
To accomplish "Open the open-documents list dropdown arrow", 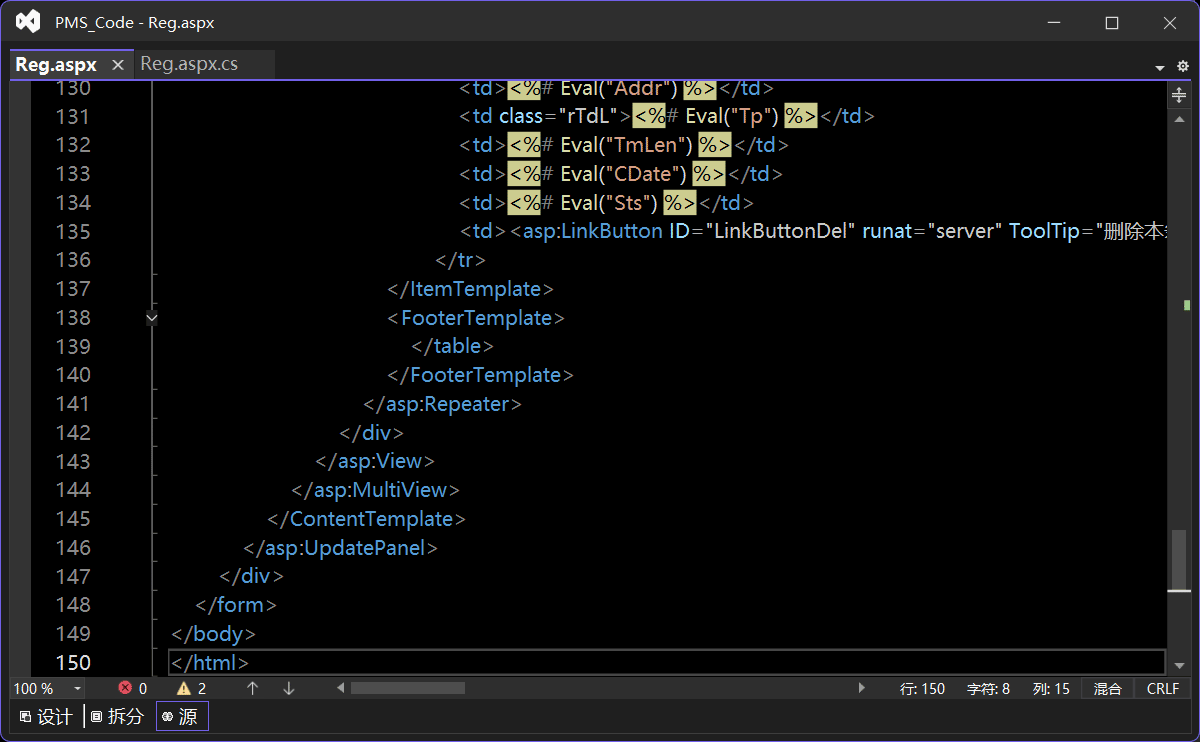I will click(x=1160, y=67).
